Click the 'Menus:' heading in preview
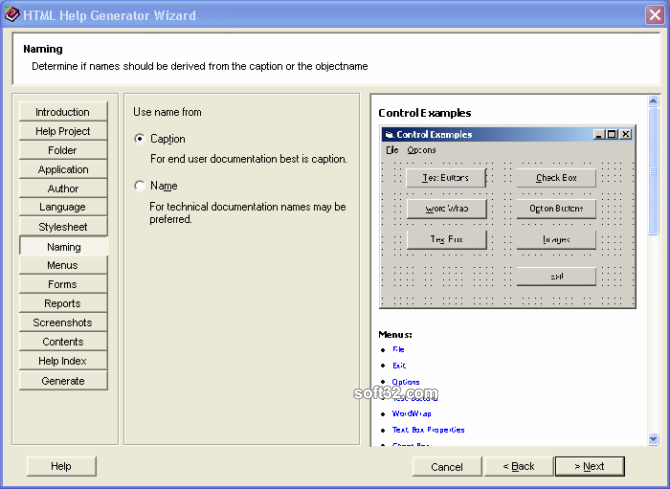 click(395, 334)
